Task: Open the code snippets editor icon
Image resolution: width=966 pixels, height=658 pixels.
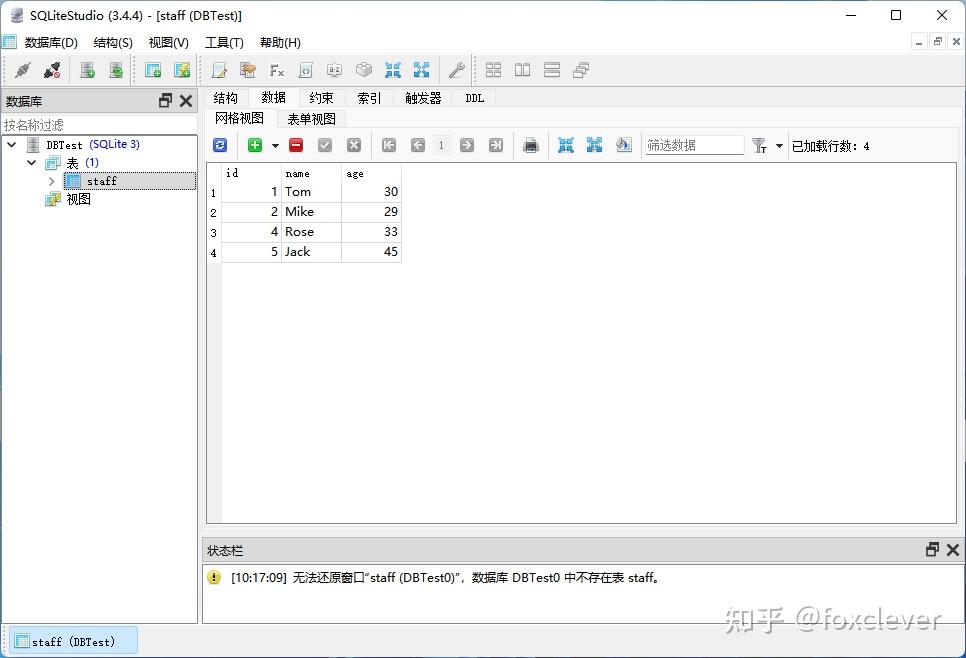Action: tap(306, 70)
